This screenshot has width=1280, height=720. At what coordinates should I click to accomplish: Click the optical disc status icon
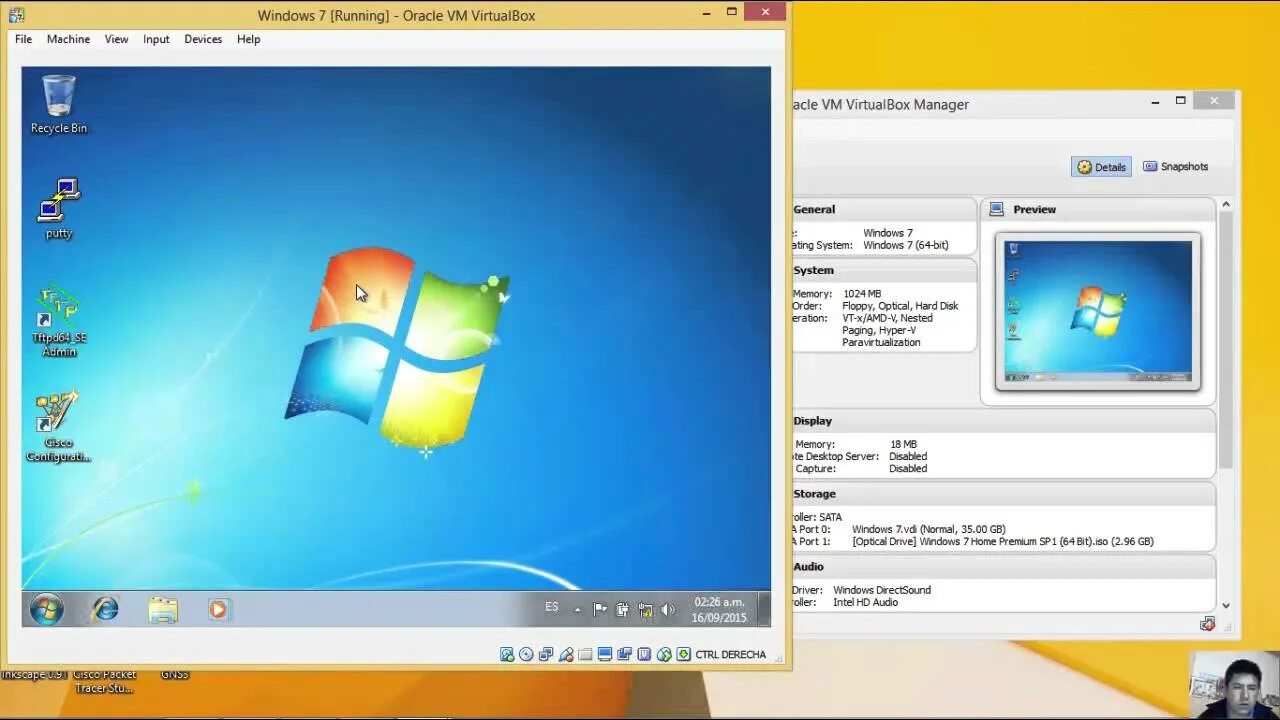[x=526, y=654]
